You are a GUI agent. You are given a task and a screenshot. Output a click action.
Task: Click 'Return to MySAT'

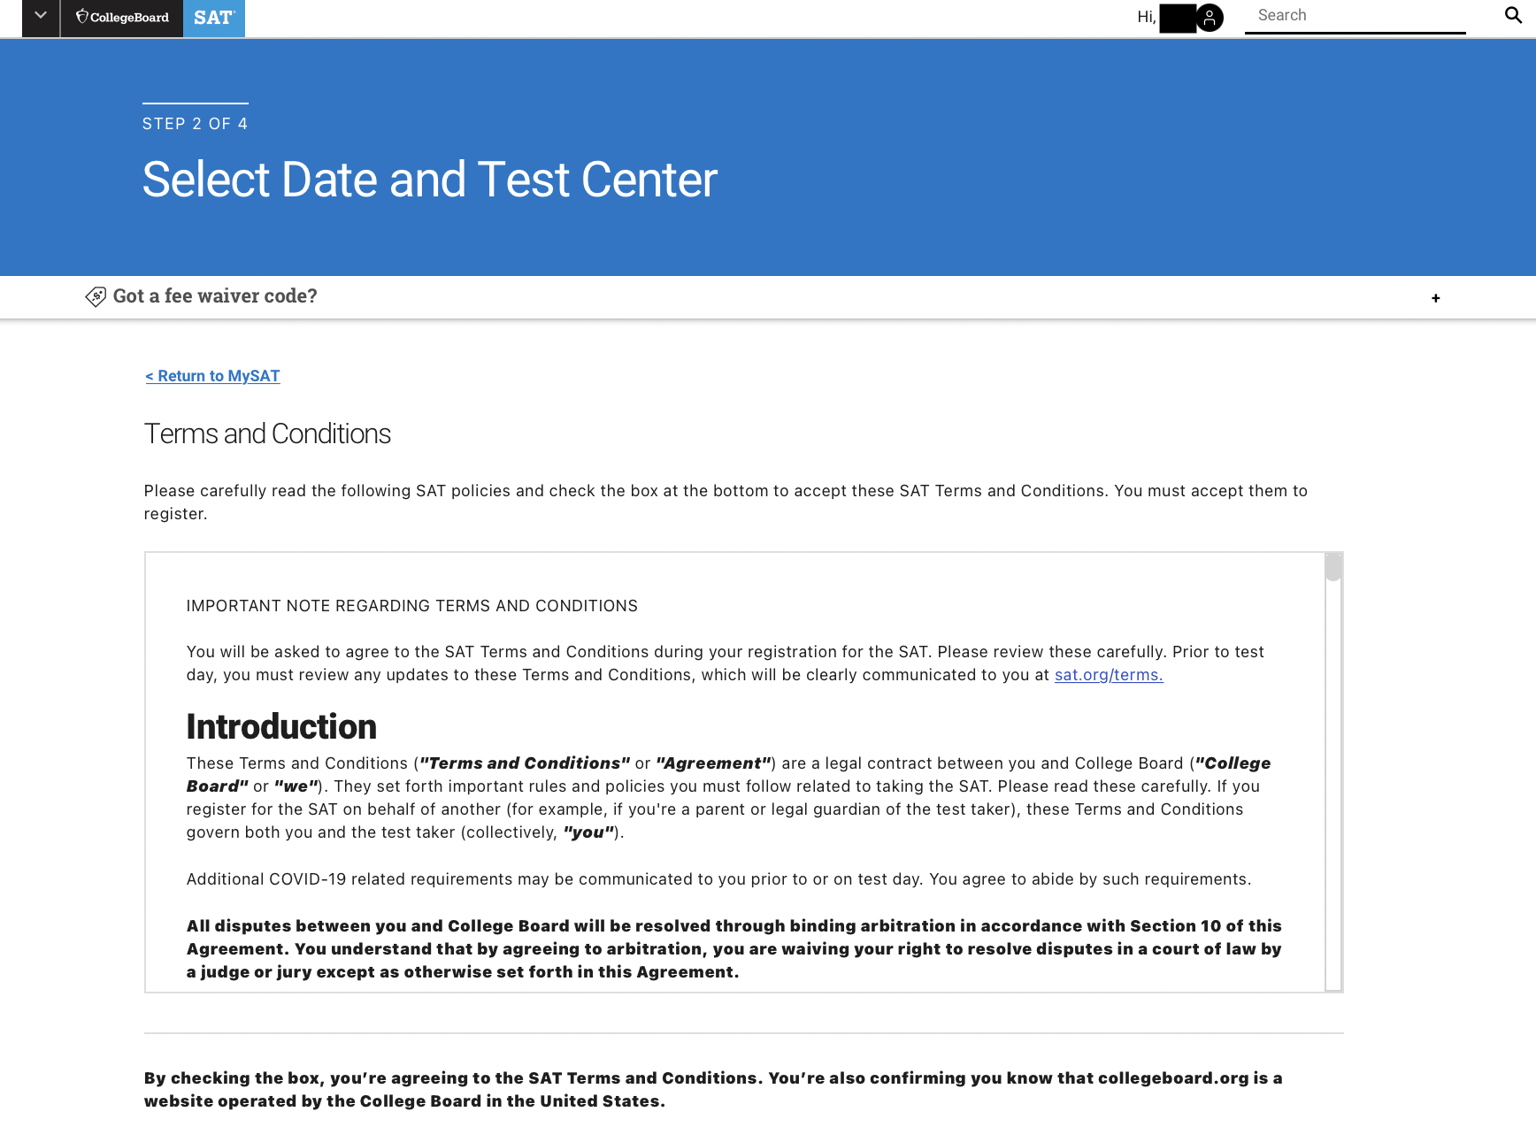[x=212, y=376]
